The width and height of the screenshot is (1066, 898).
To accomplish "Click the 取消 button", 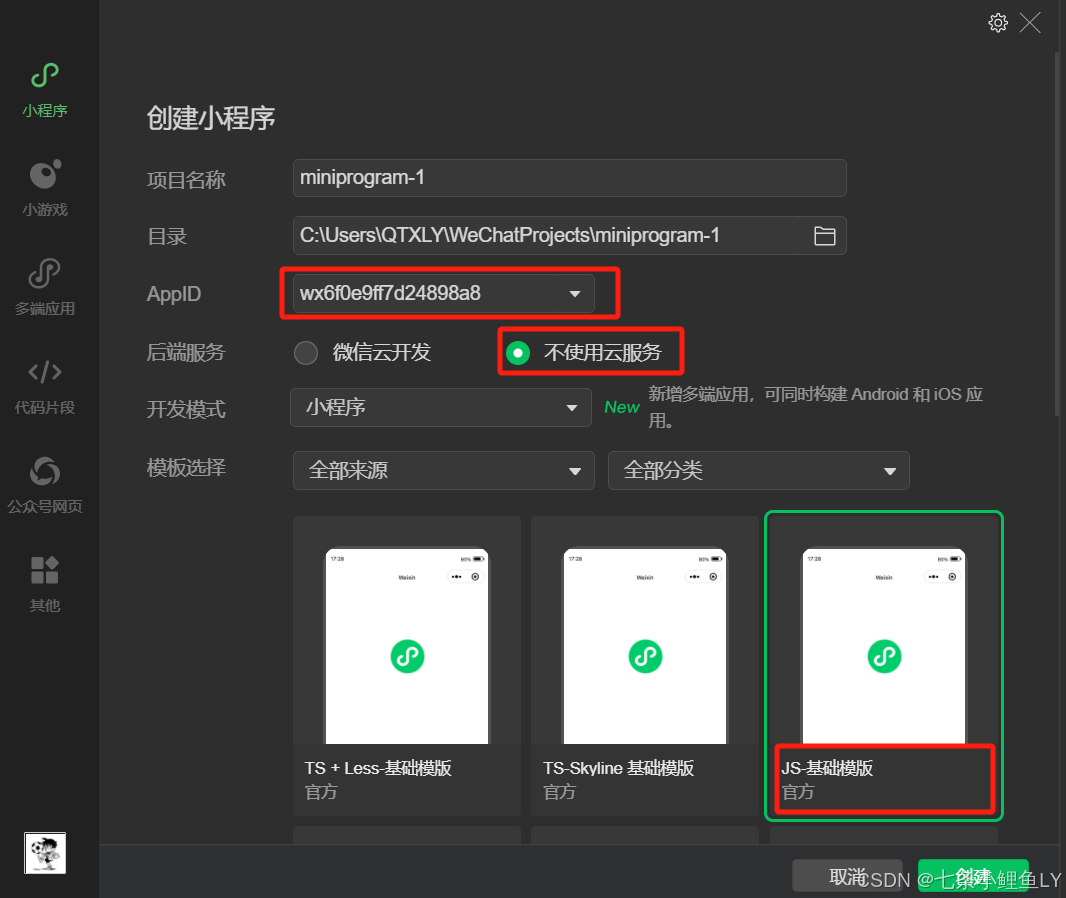I will tap(847, 876).
